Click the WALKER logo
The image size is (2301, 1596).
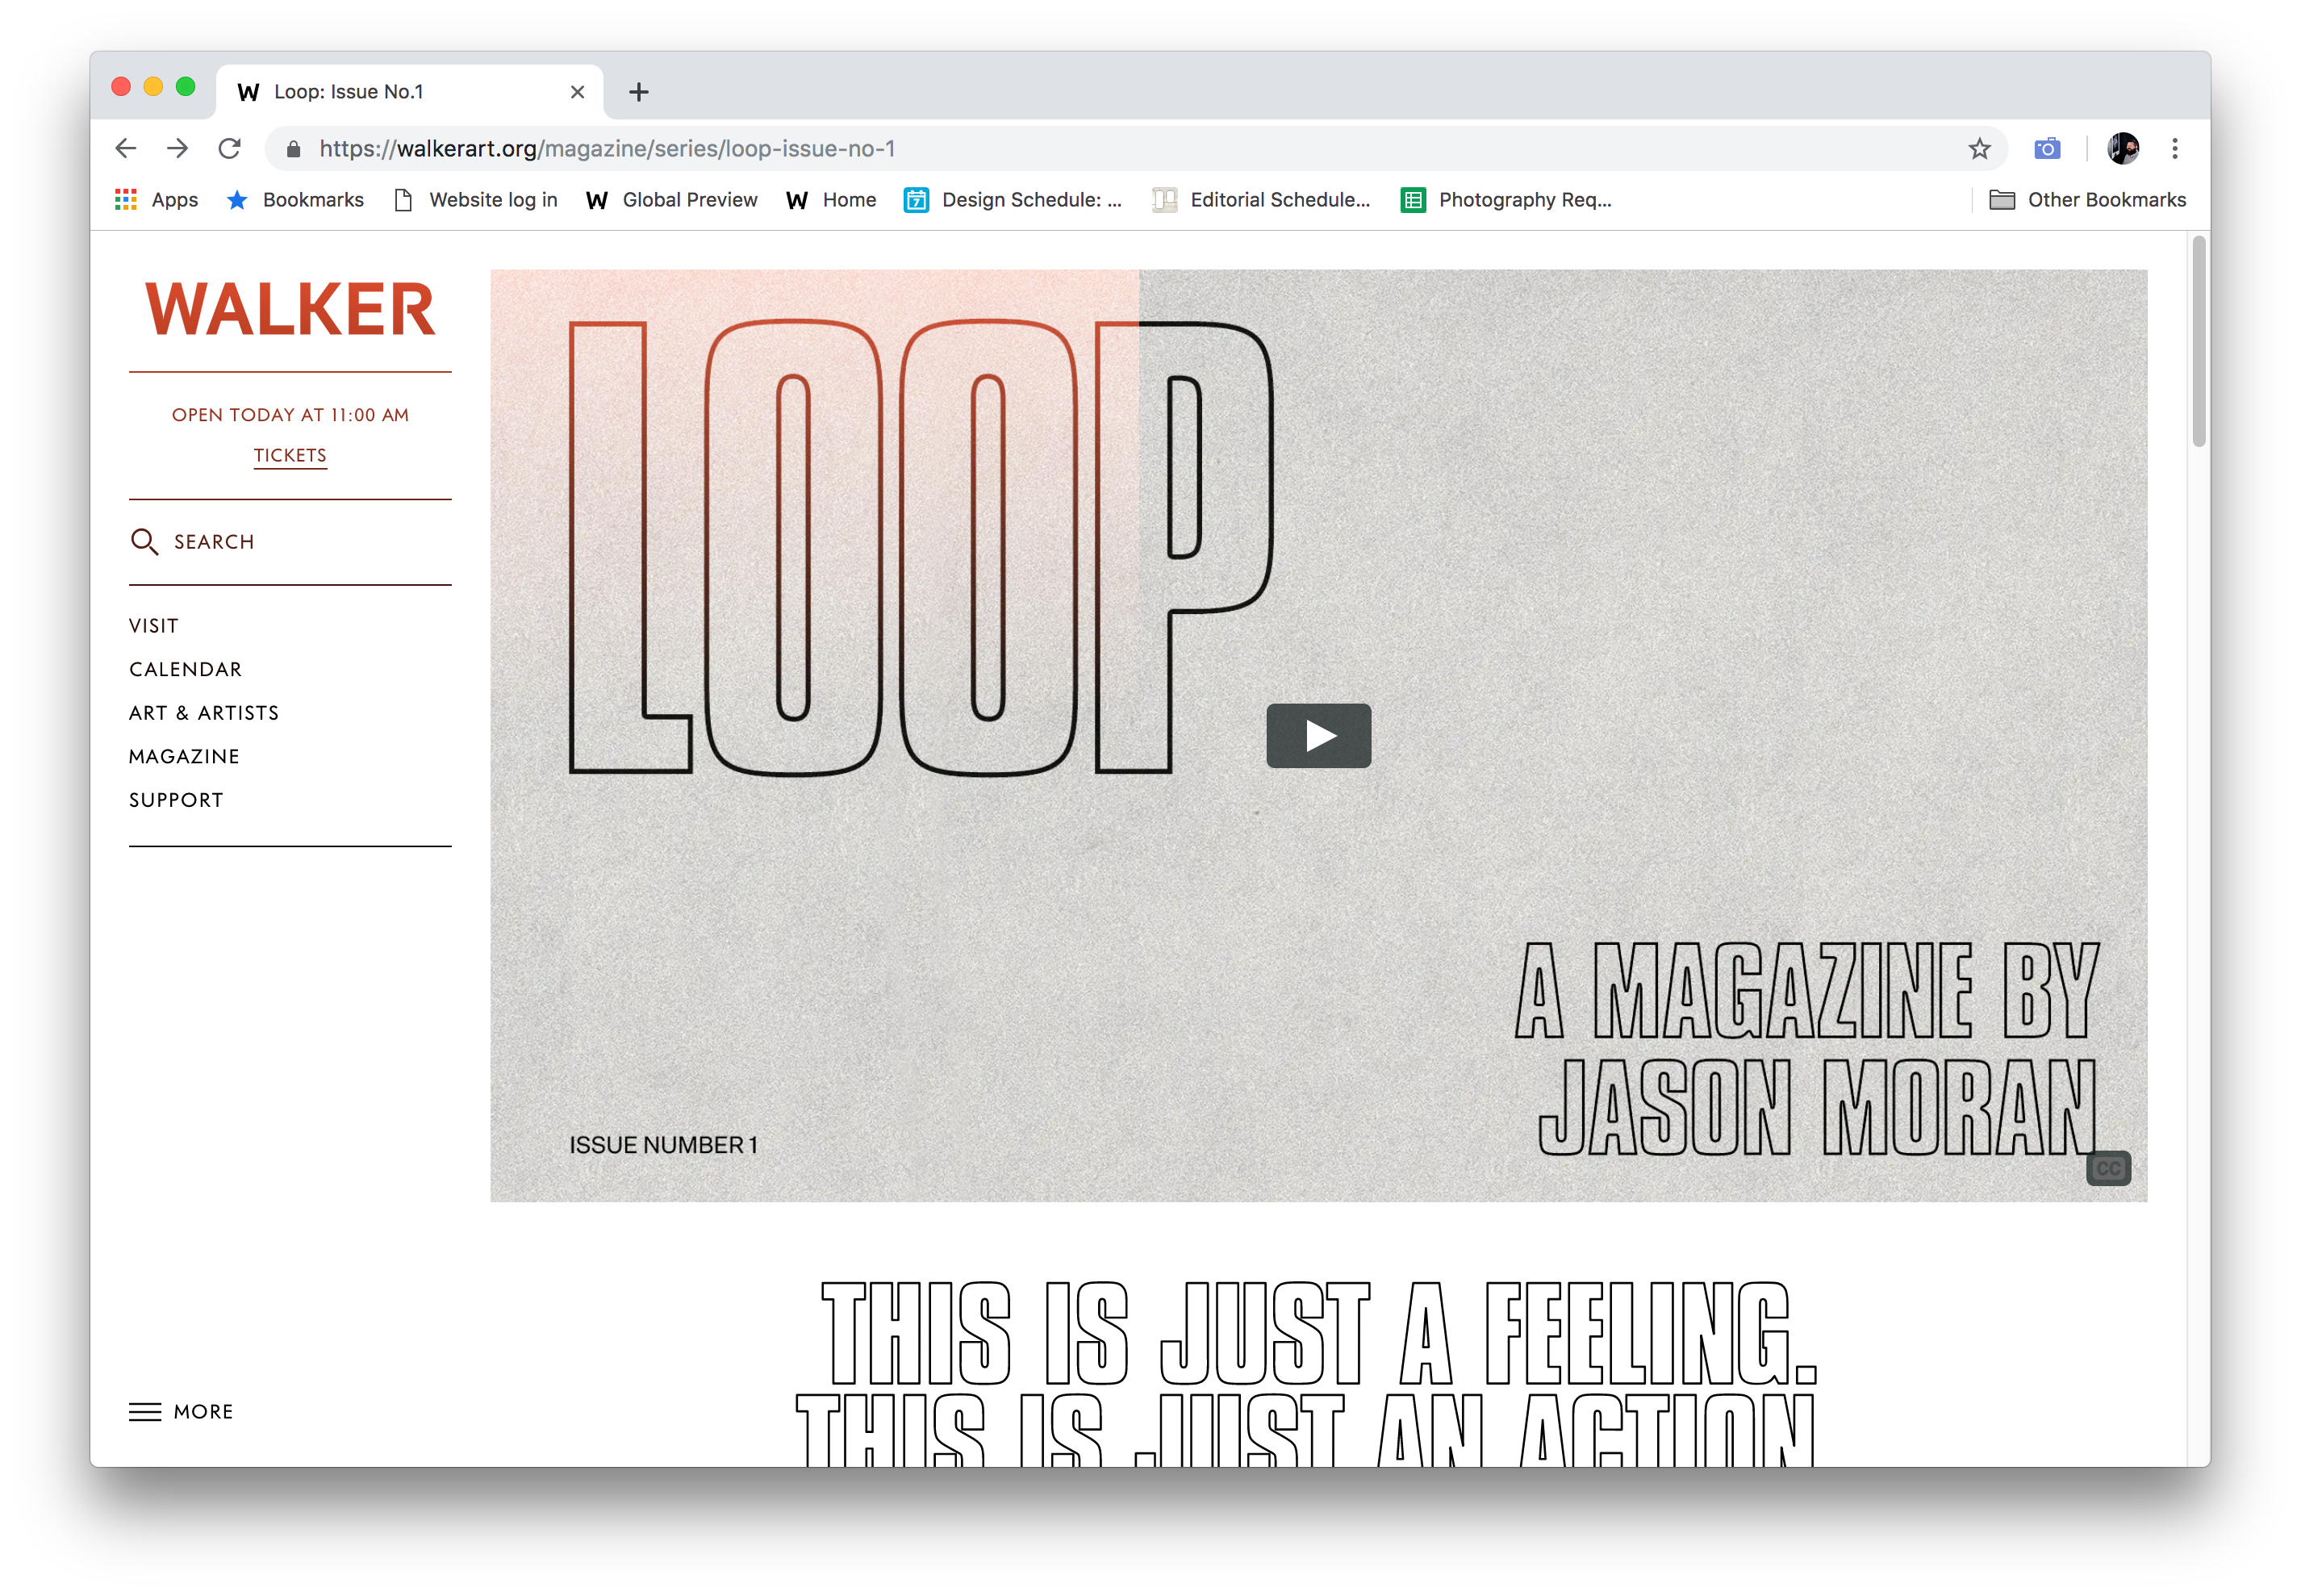click(290, 309)
